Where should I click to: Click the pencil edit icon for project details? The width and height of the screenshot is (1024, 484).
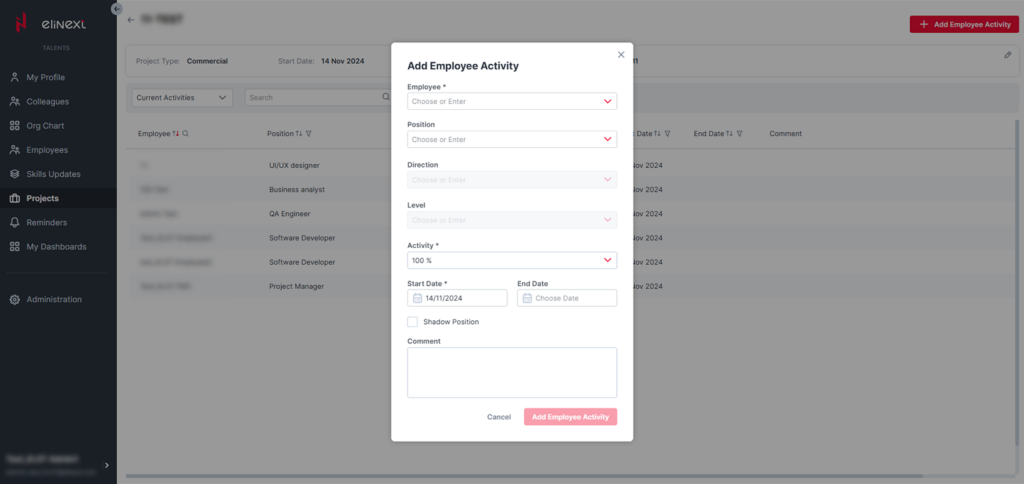pyautogui.click(x=1008, y=56)
